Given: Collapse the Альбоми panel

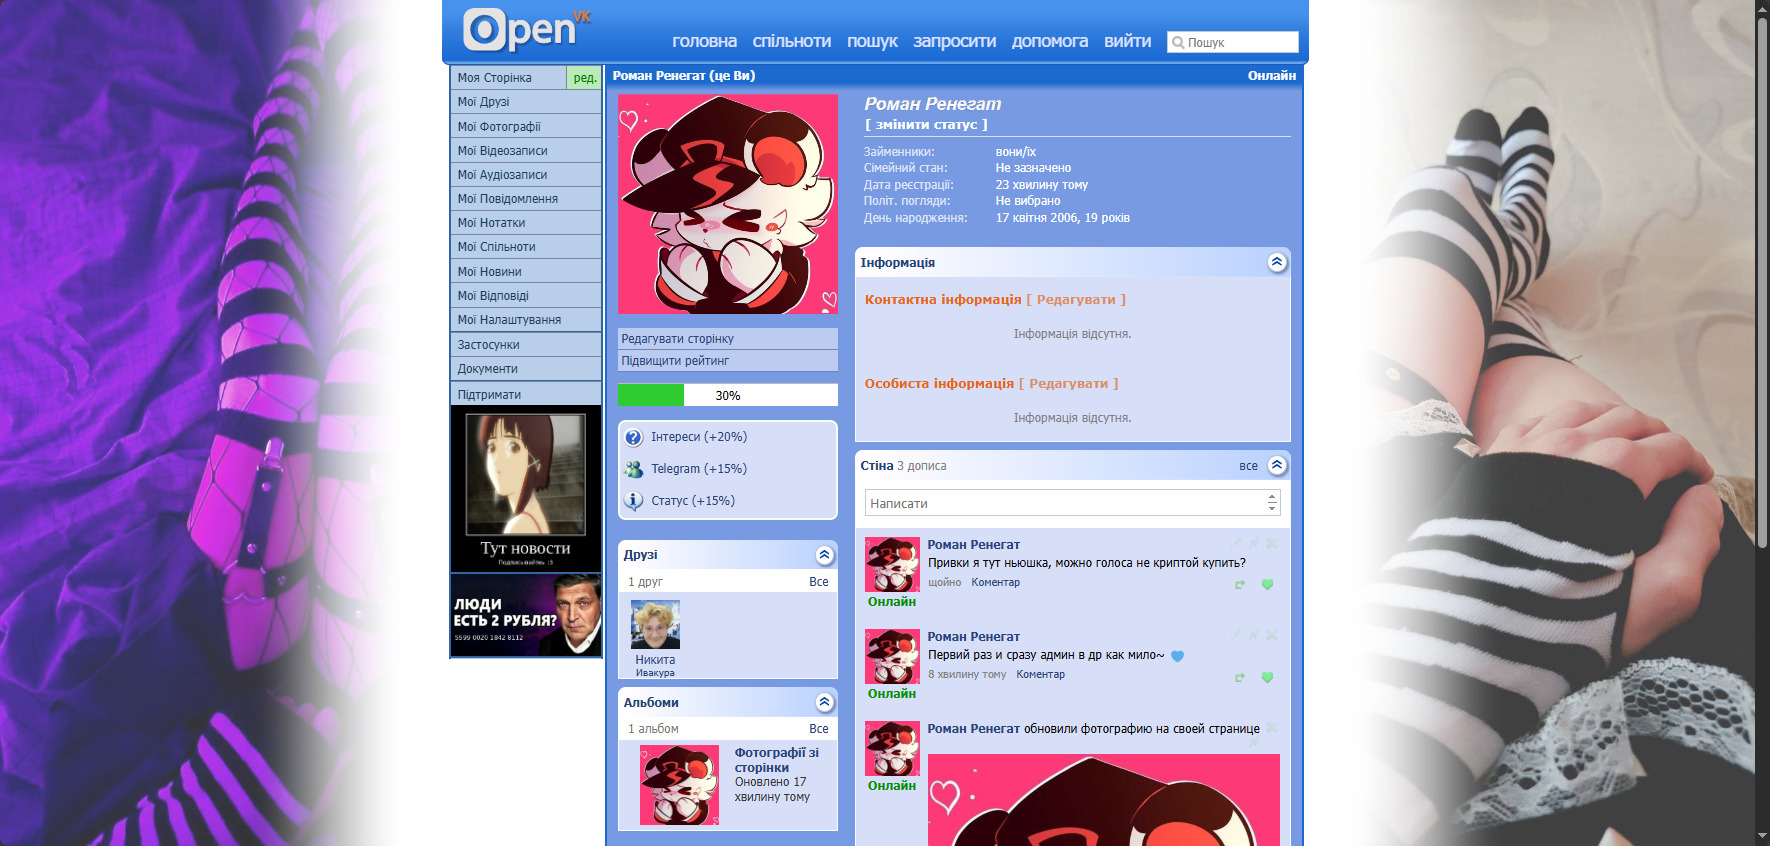Looking at the screenshot, I should (x=824, y=703).
